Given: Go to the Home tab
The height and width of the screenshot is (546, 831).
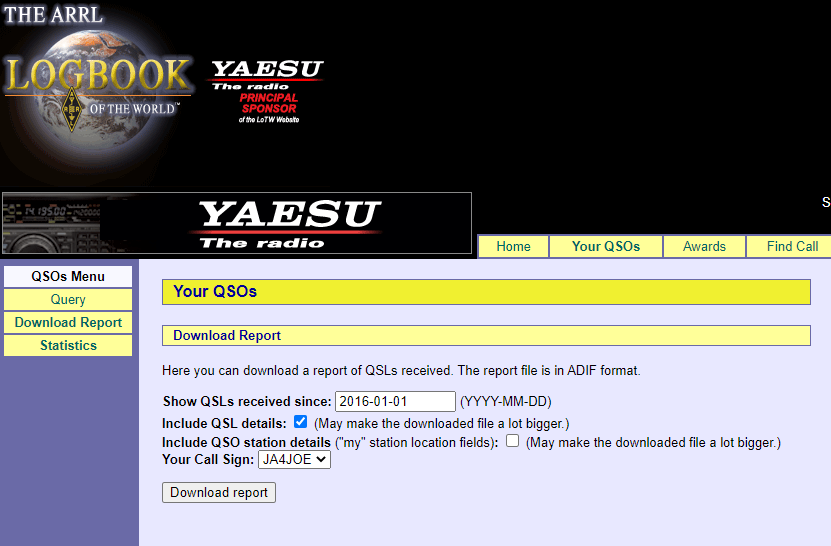Looking at the screenshot, I should click(x=513, y=246).
